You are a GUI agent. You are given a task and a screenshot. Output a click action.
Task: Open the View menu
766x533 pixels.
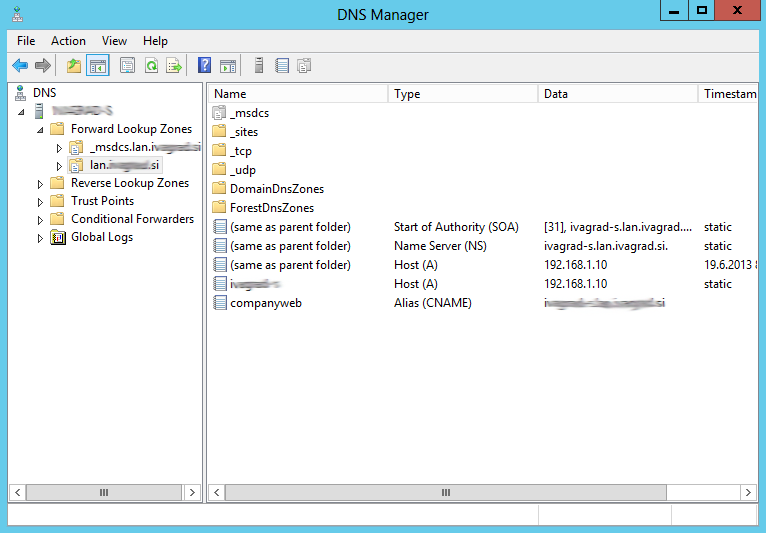pyautogui.click(x=114, y=41)
